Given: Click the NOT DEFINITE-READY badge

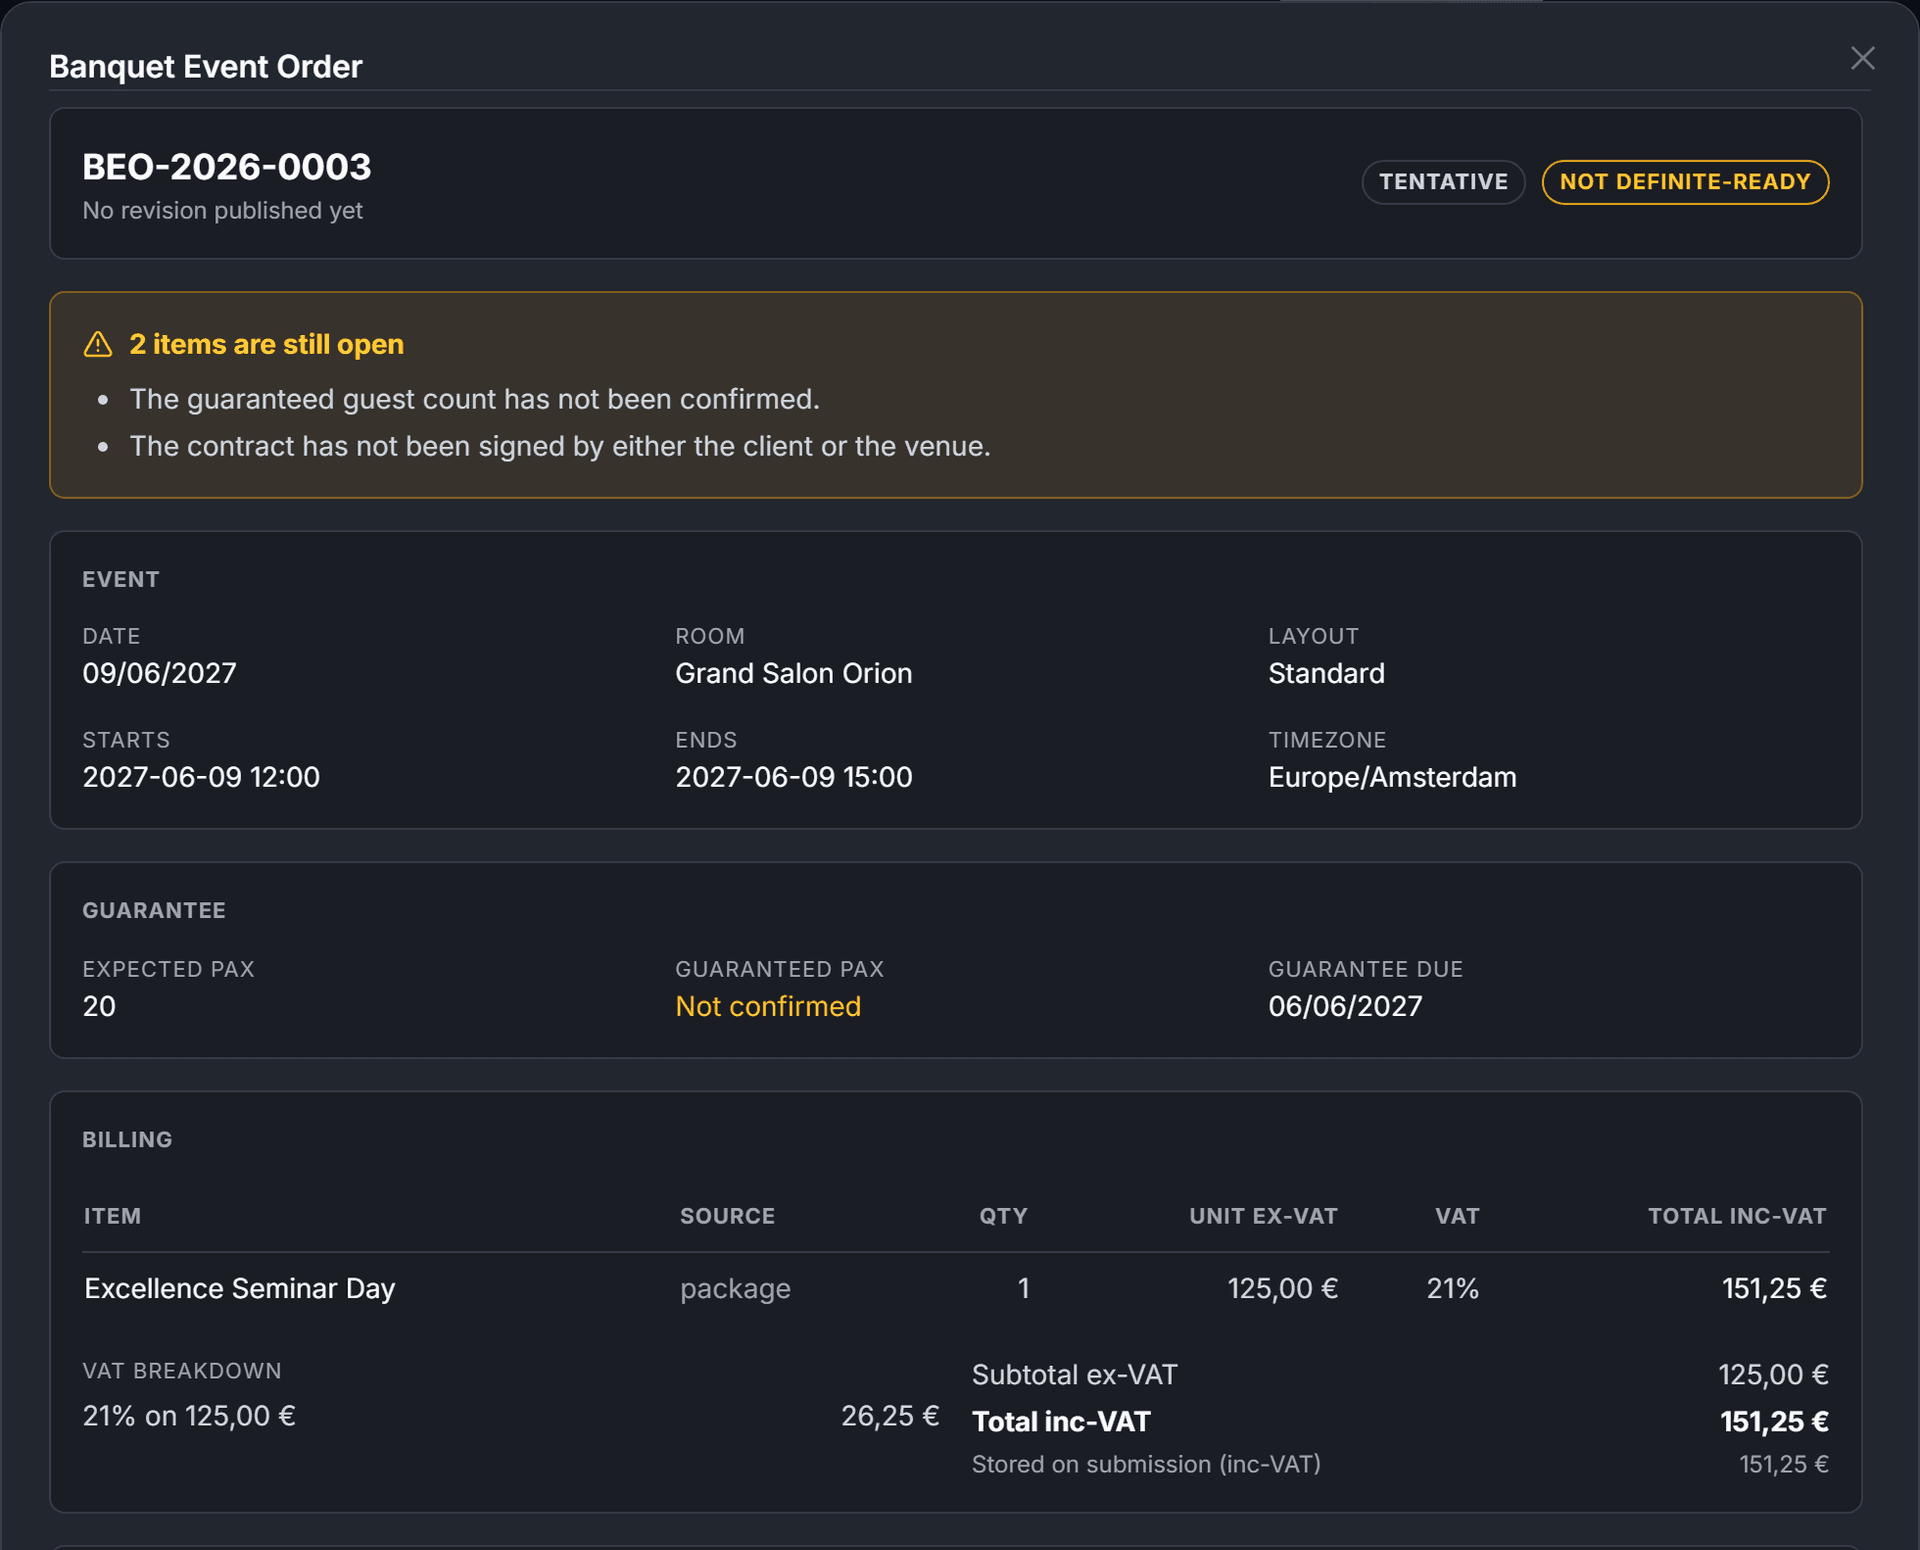Looking at the screenshot, I should [x=1685, y=182].
